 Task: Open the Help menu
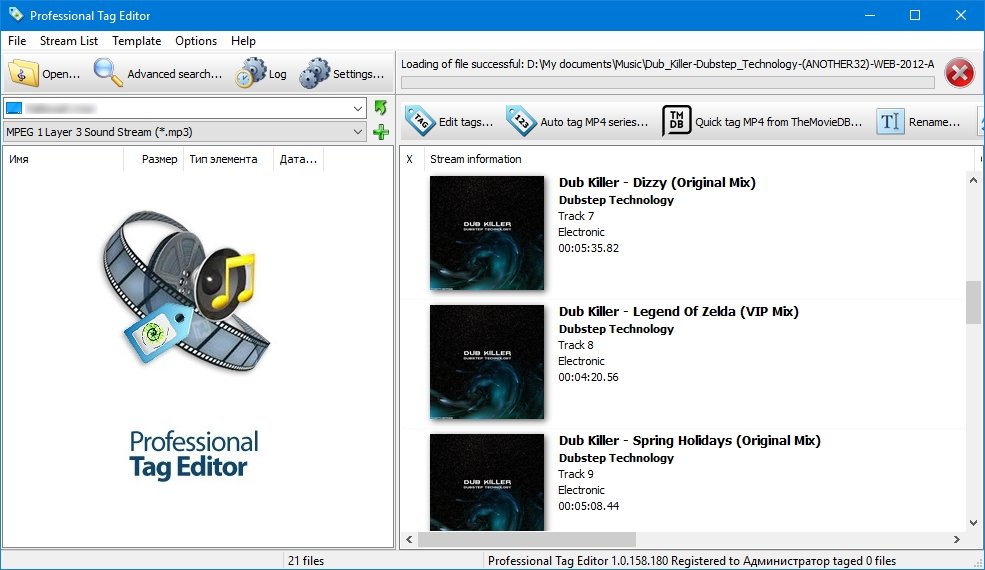pyautogui.click(x=243, y=41)
